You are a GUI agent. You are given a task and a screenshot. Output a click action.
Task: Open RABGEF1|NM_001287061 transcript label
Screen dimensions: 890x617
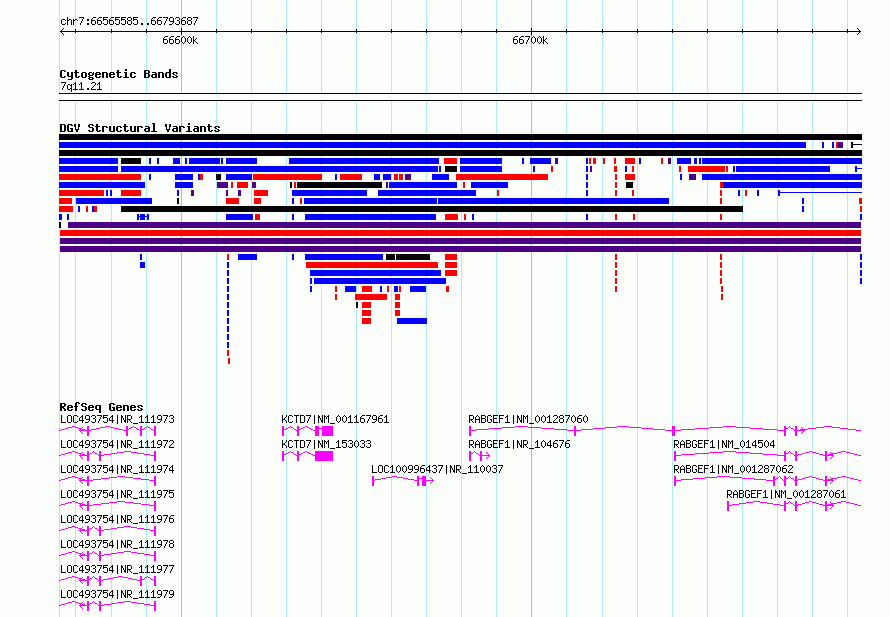(x=786, y=494)
